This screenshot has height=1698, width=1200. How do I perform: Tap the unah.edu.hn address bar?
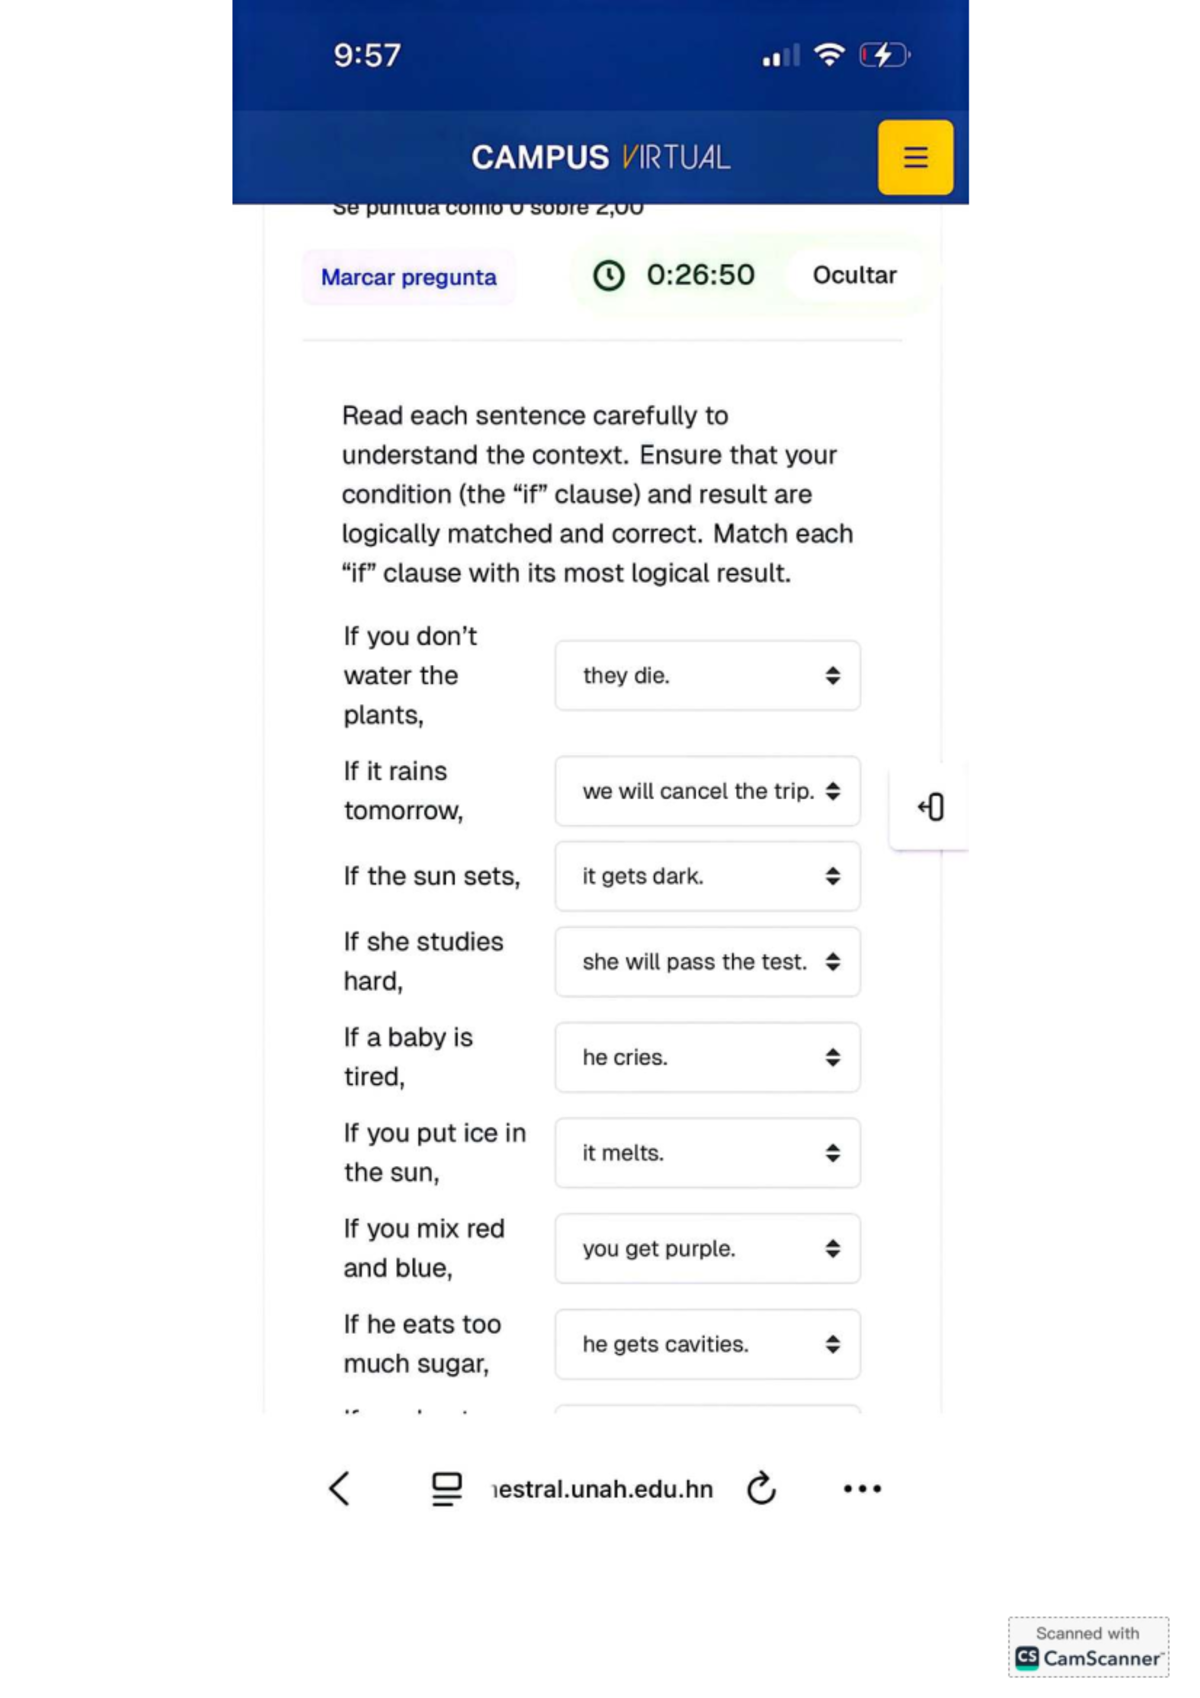(603, 1489)
